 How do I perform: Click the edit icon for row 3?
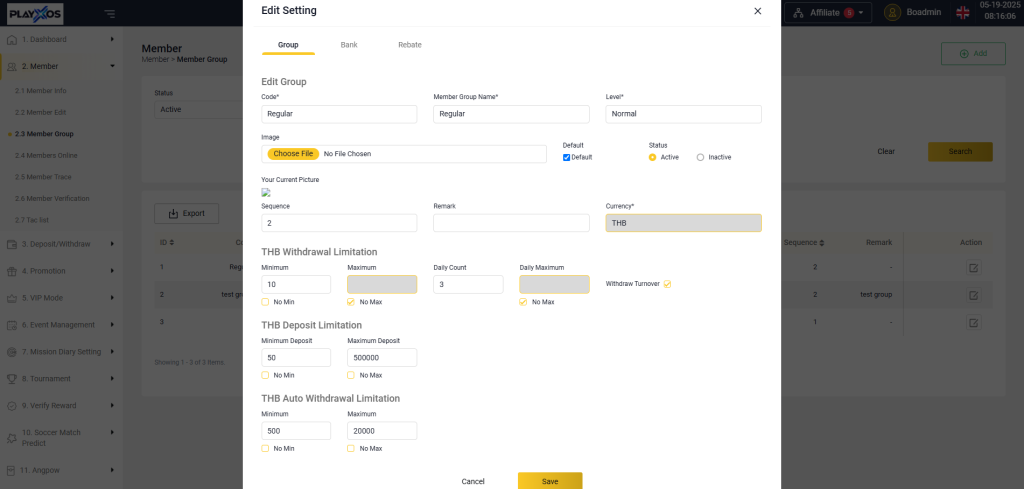pyautogui.click(x=973, y=323)
